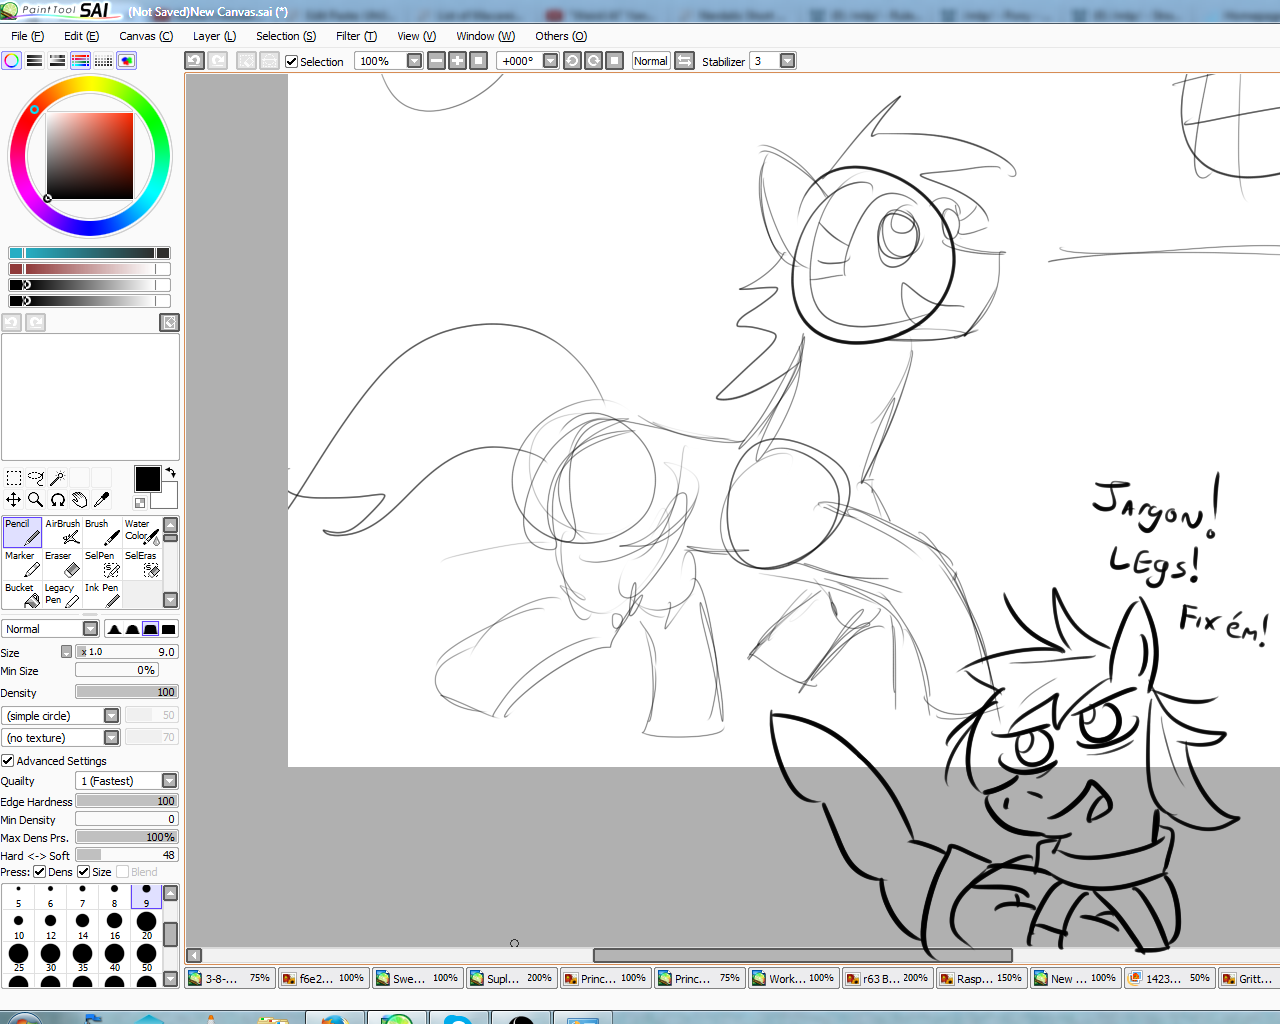Screen dimensions: 1280x1024
Task: Select brush size 12 preset
Action: [x=51, y=925]
